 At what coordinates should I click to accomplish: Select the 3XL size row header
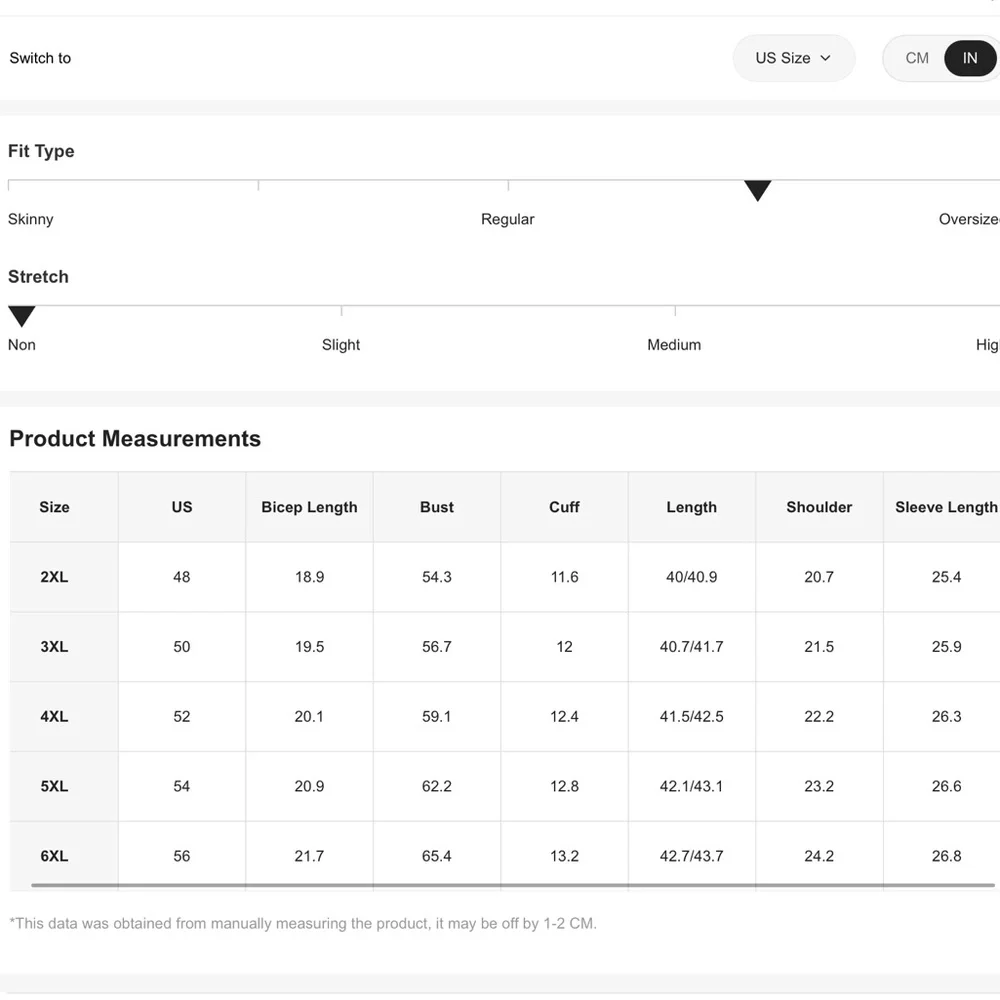(55, 647)
